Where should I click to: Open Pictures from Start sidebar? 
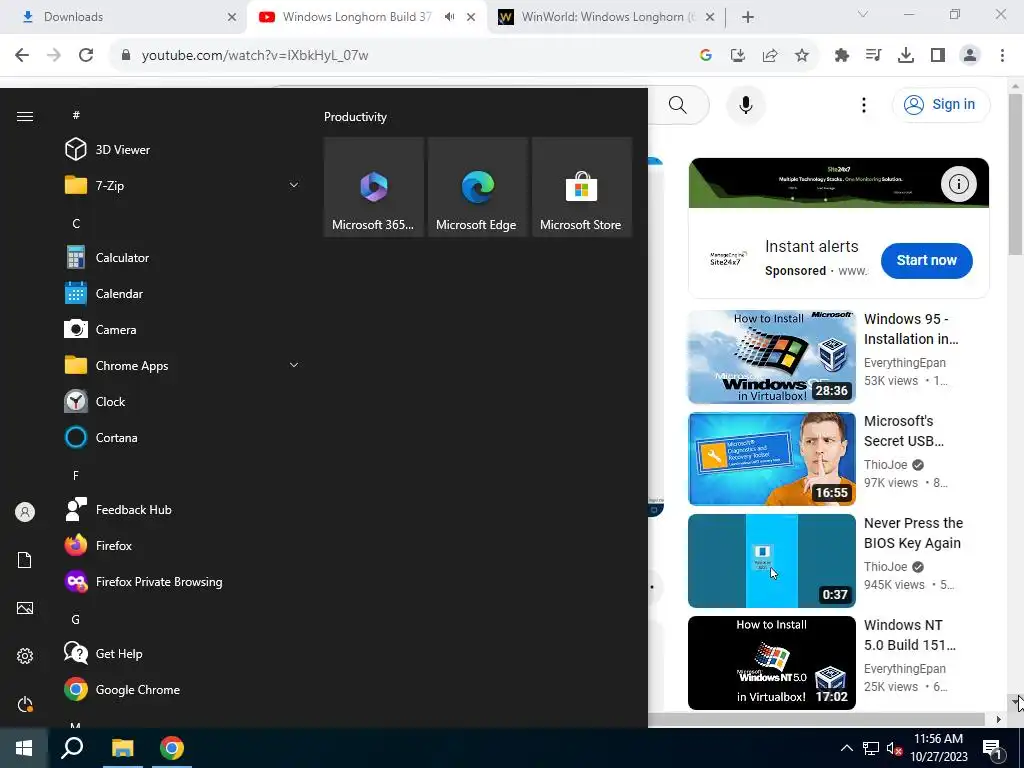[x=25, y=608]
